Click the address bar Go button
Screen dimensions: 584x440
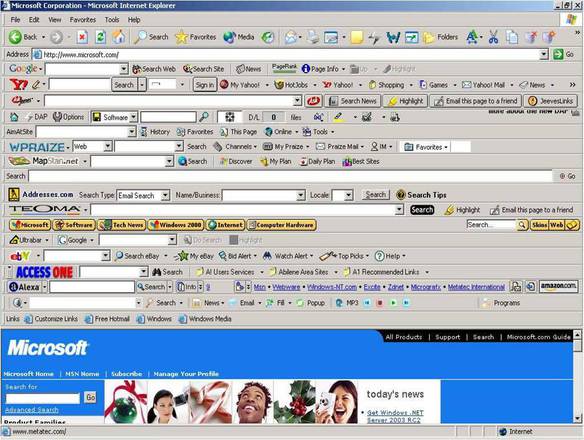click(564, 54)
